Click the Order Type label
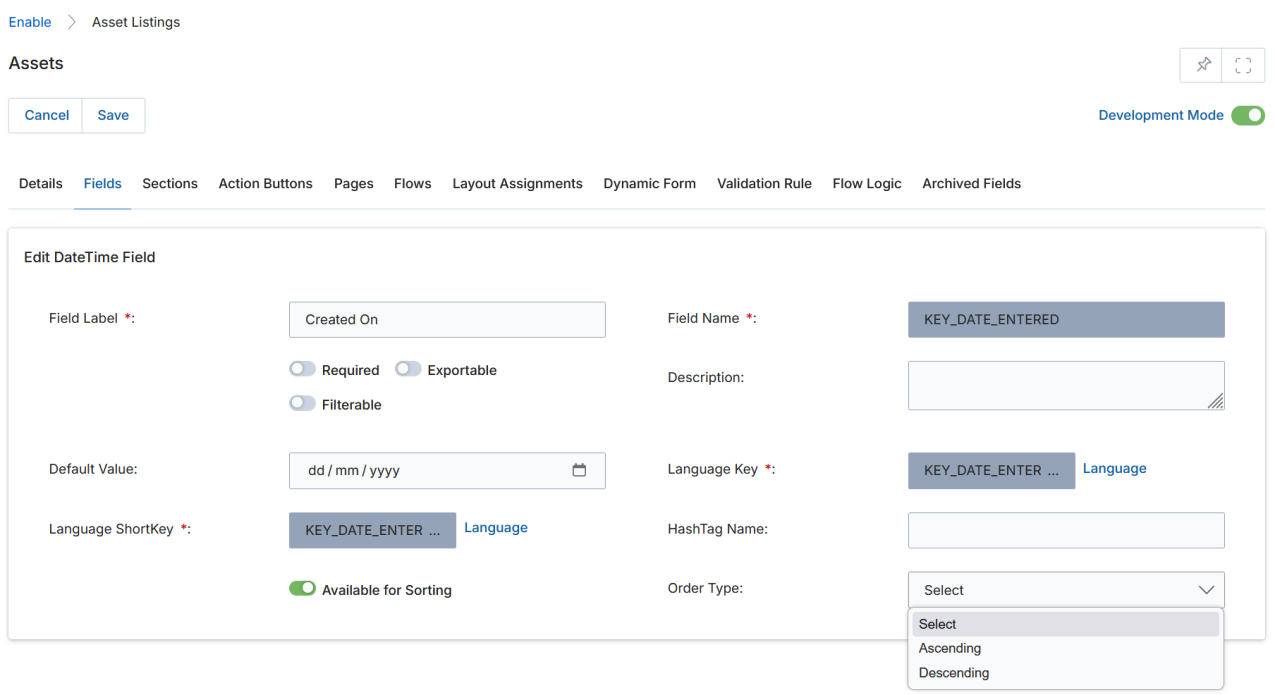Screen dimensions: 1275x695 click(x=706, y=588)
